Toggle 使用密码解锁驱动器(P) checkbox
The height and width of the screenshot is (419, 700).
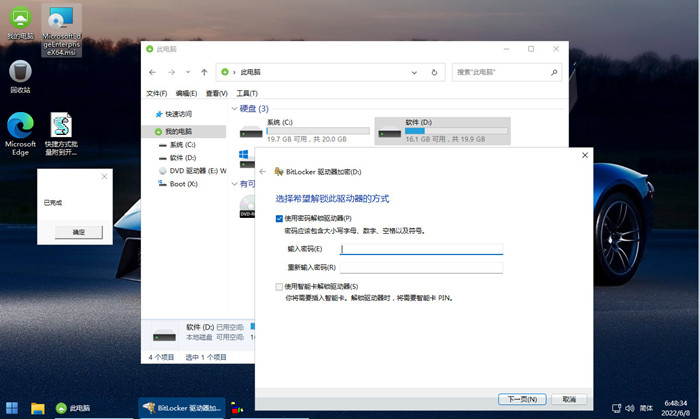tap(279, 219)
